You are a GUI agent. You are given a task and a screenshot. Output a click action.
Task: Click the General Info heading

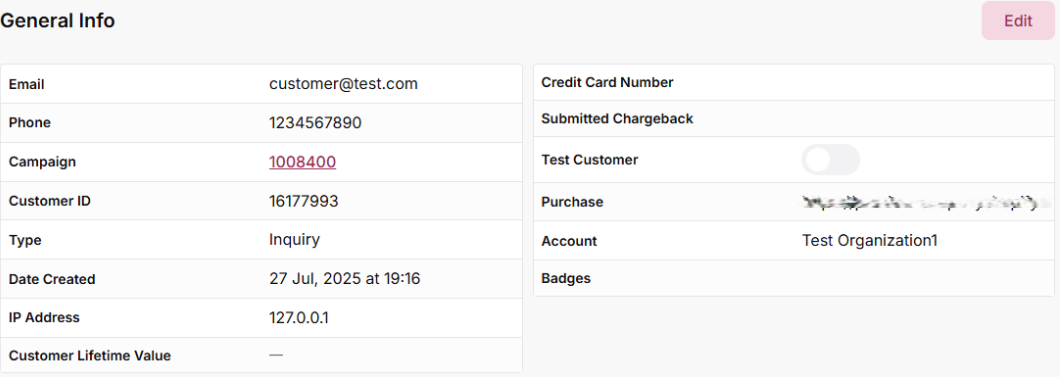pos(57,21)
